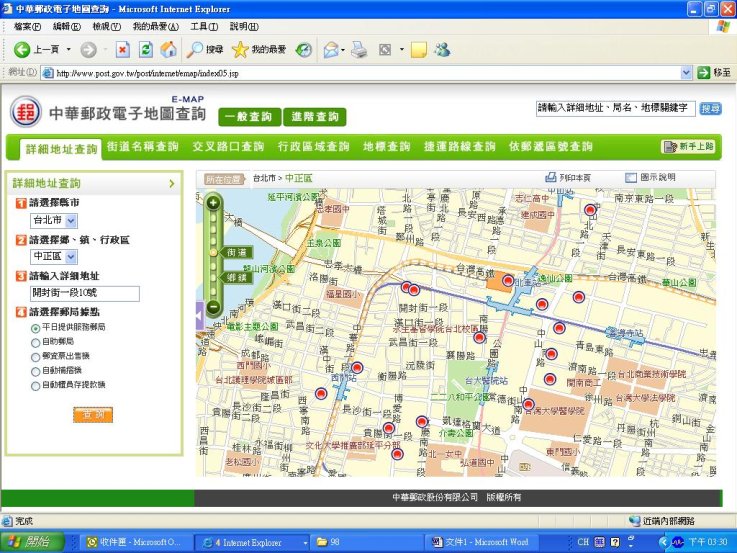Open the Messenger people icon
Image resolution: width=737 pixels, height=553 pixels.
click(442, 49)
